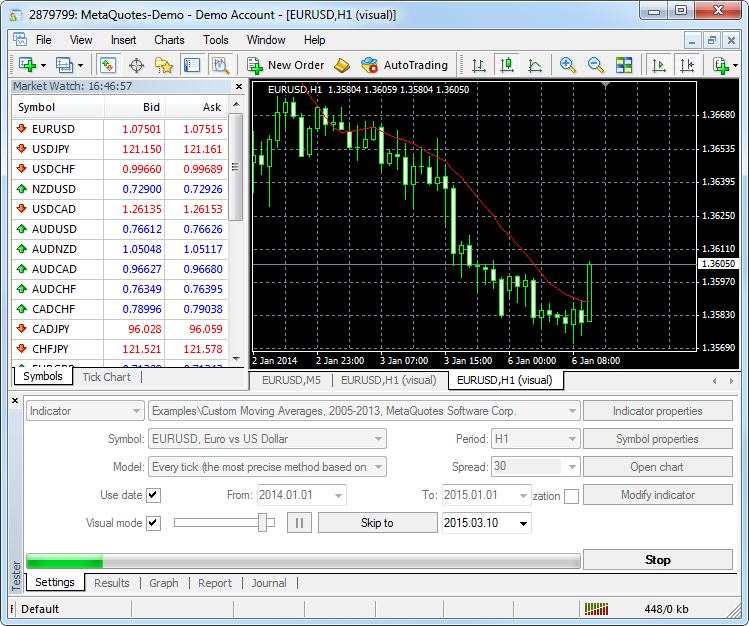Click the visual mode speed slider handle

(262, 522)
